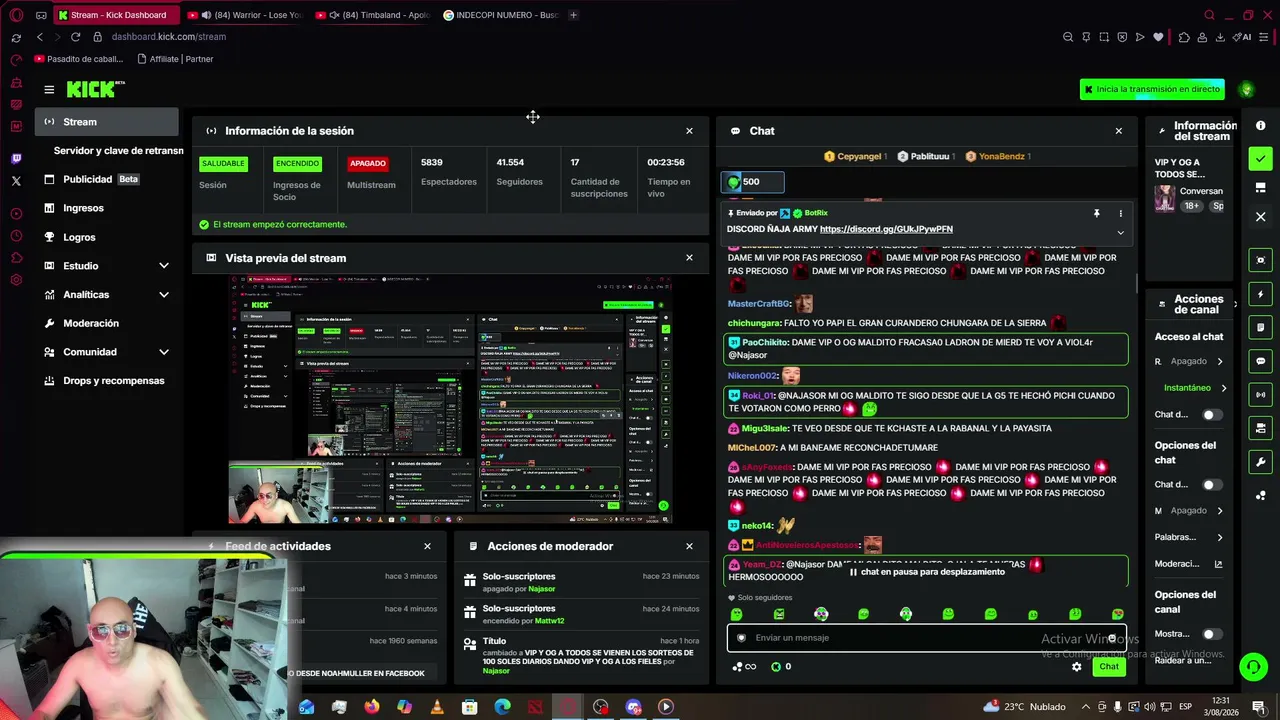
Task: Open the Palabras... option arrow
Action: [1220, 538]
